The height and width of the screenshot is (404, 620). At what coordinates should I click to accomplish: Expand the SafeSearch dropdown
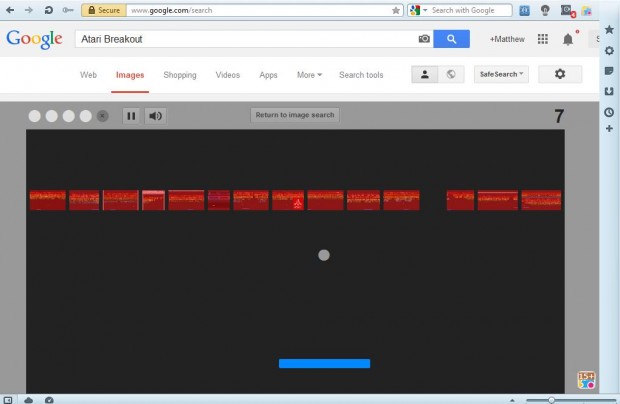pos(502,74)
